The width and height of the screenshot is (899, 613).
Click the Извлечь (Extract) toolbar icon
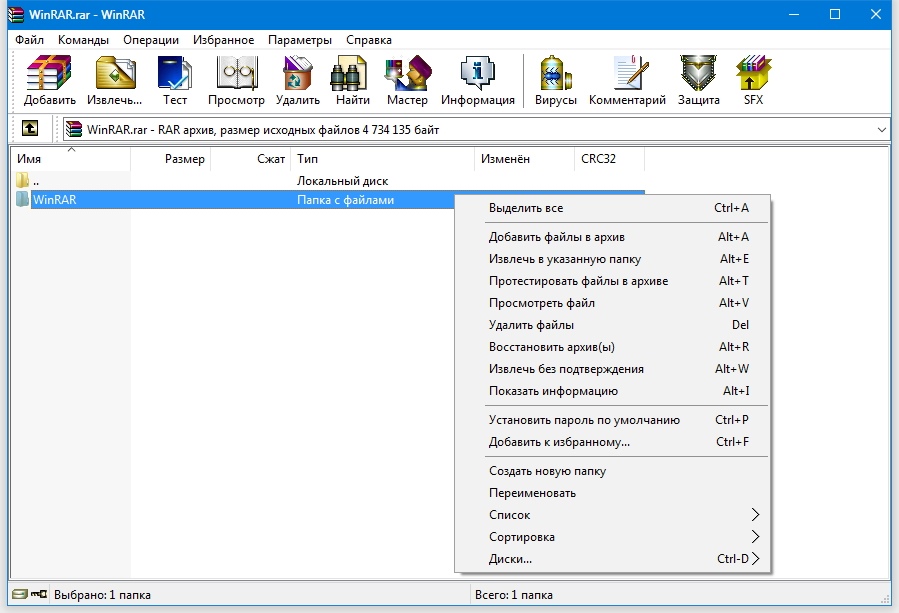click(x=115, y=80)
